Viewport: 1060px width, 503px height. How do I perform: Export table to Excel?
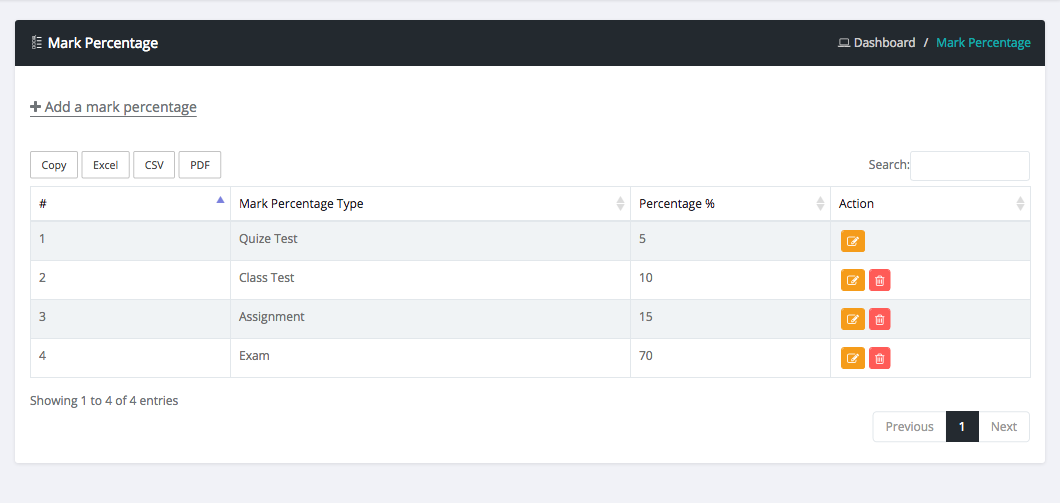point(105,165)
